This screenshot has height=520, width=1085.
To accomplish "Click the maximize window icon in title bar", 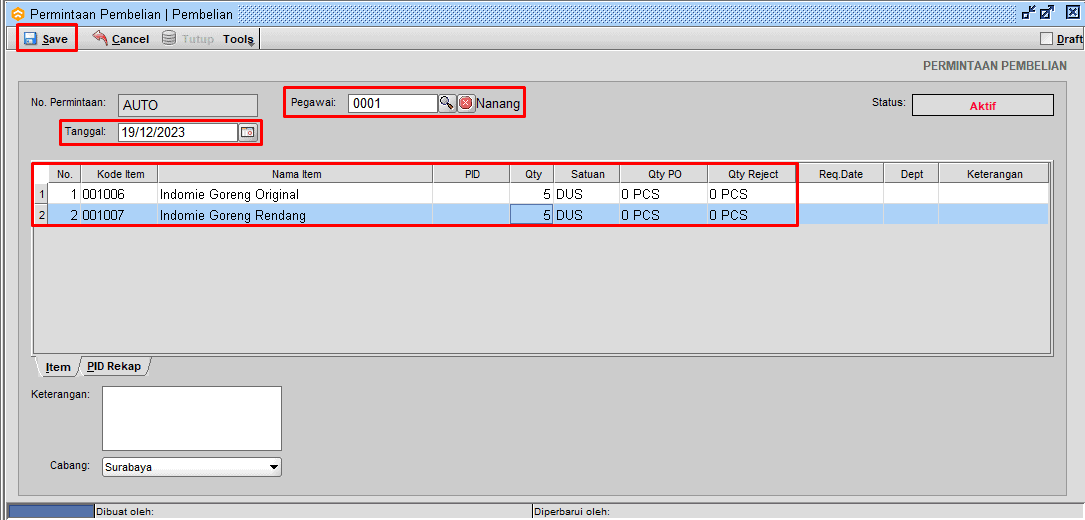I will pyautogui.click(x=1047, y=14).
